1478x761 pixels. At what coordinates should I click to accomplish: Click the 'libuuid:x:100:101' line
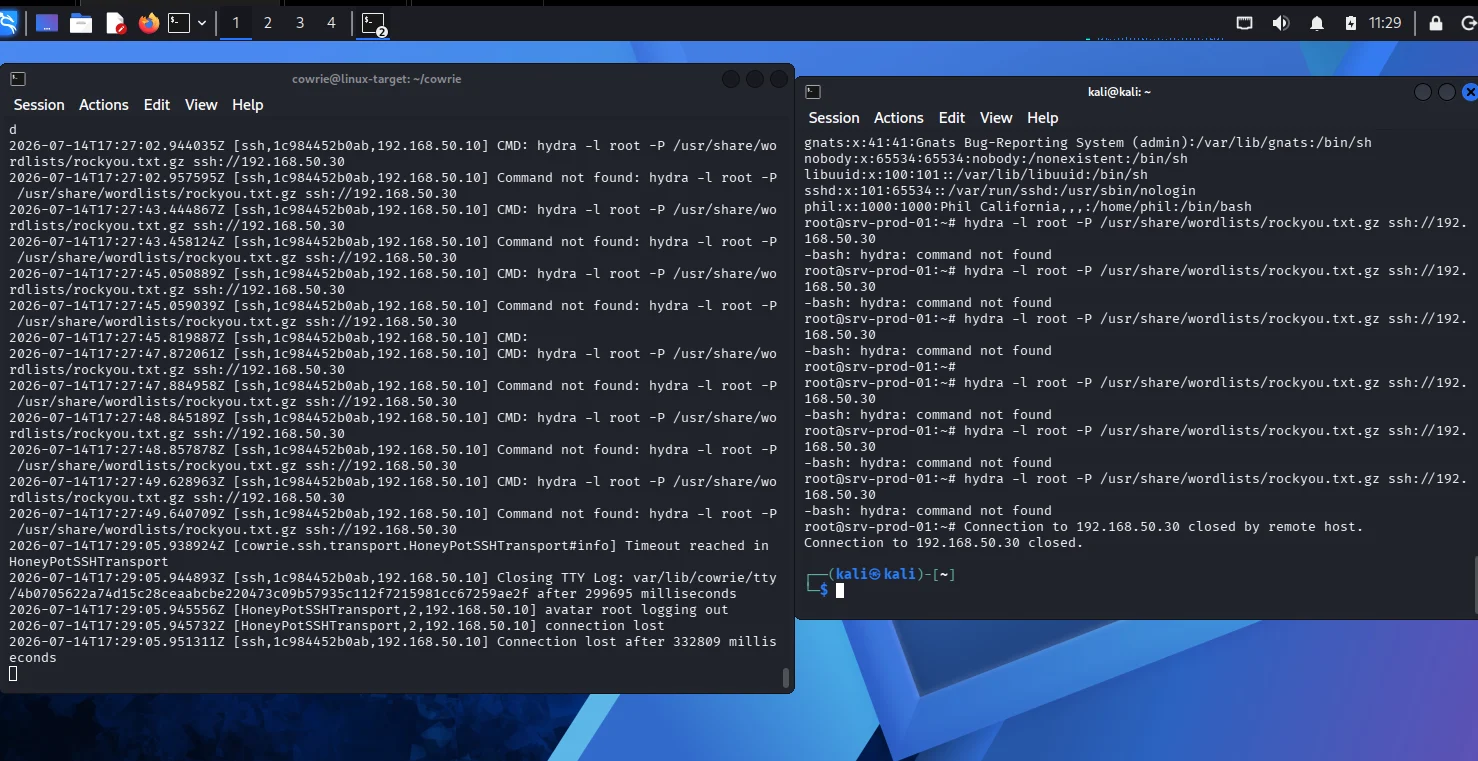click(976, 175)
